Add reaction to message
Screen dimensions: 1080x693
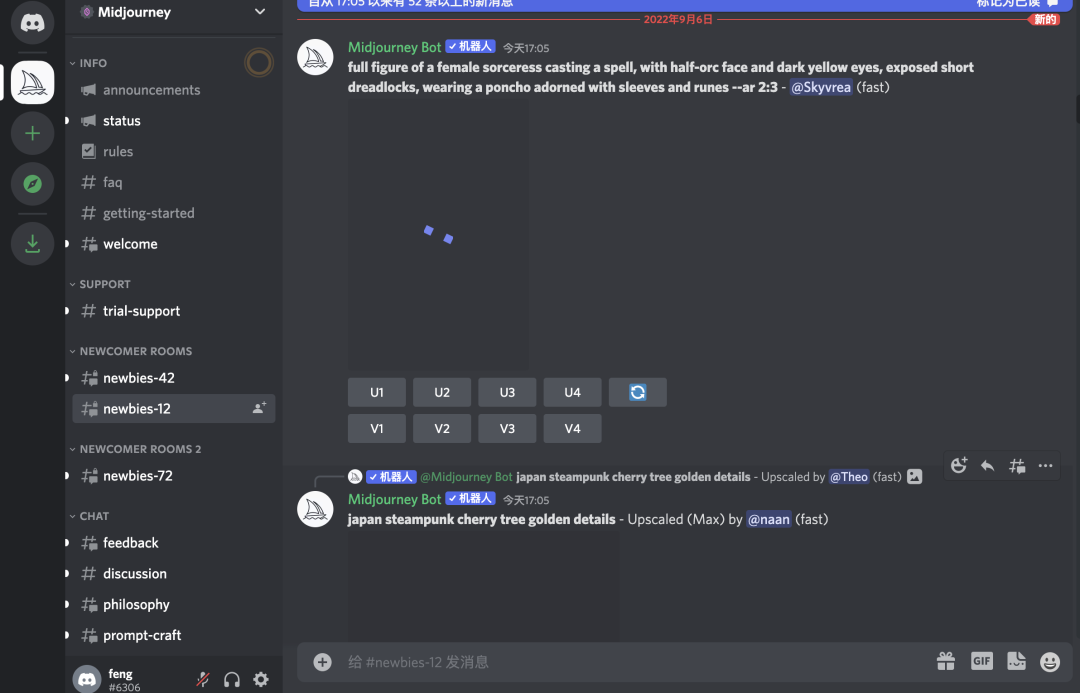(x=959, y=466)
